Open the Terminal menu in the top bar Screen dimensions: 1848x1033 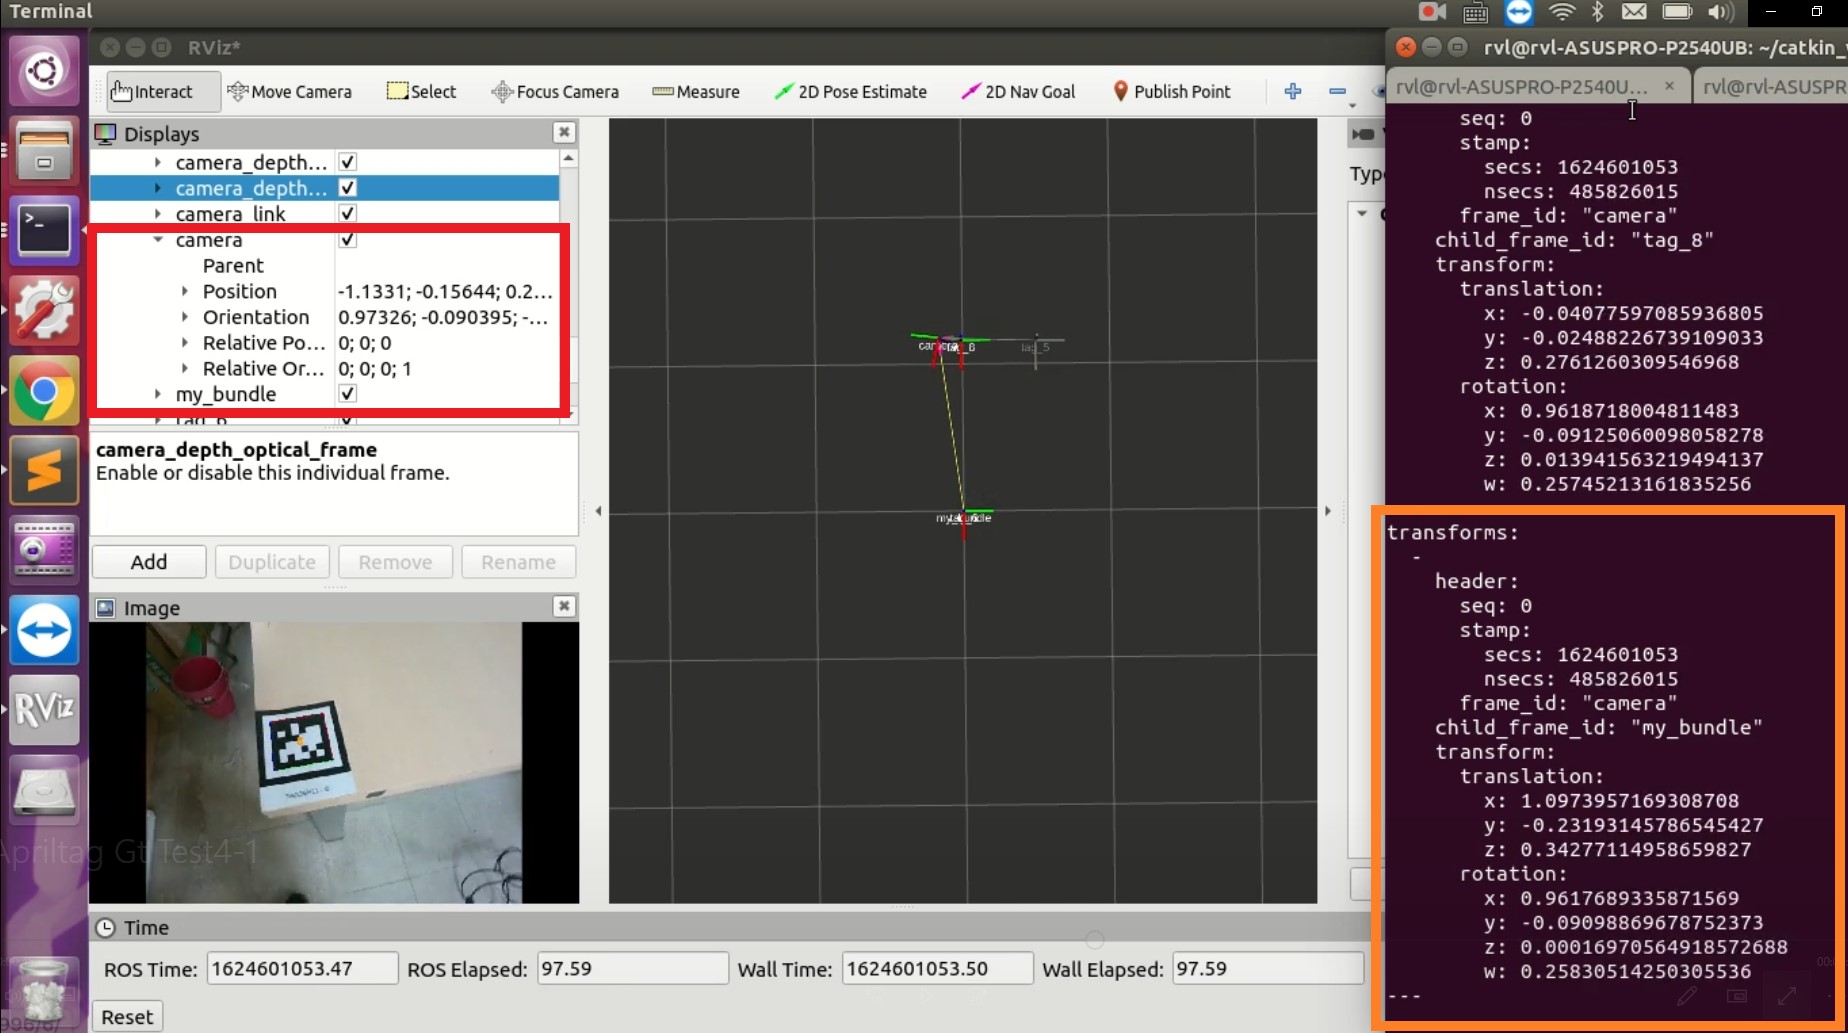(50, 12)
